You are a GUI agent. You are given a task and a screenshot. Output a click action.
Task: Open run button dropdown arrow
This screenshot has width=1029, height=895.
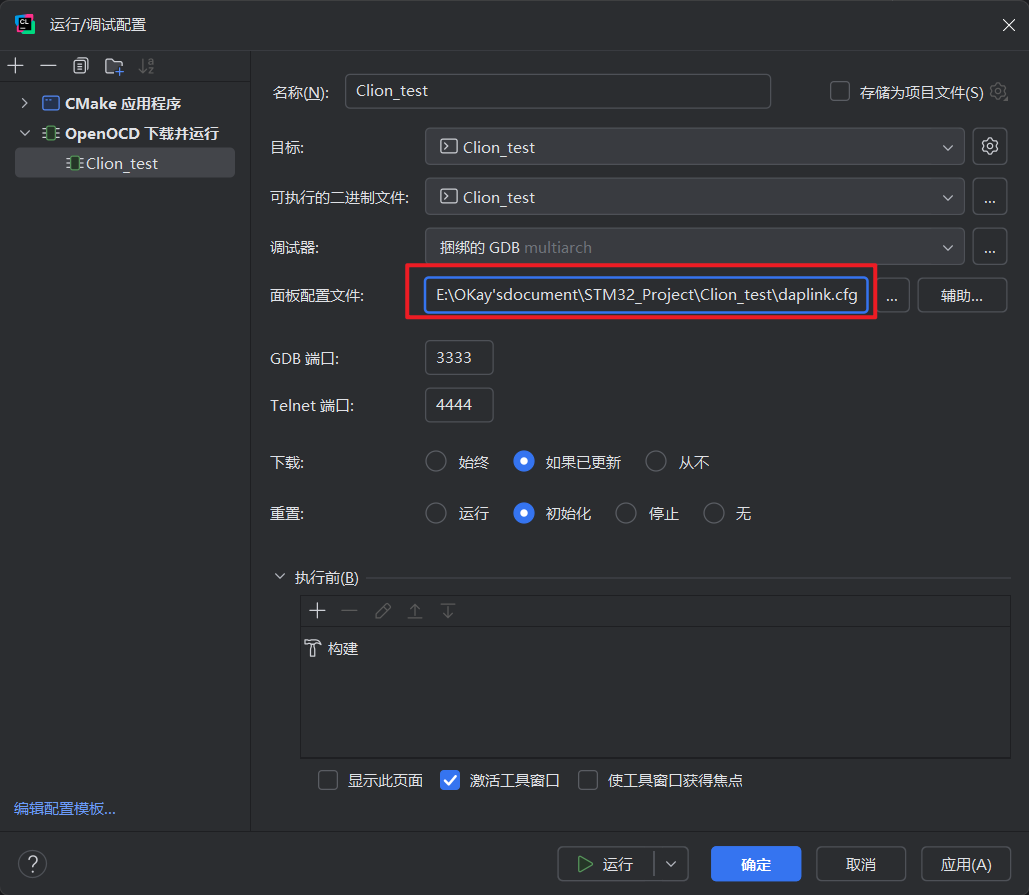coord(671,864)
